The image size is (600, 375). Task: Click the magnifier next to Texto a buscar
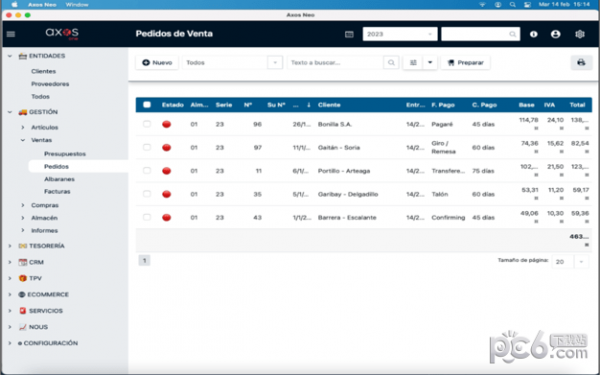point(391,62)
